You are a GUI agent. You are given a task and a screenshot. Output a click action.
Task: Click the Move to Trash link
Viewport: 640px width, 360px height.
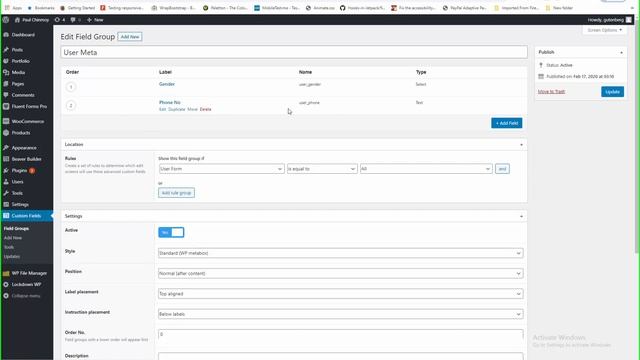[551, 91]
